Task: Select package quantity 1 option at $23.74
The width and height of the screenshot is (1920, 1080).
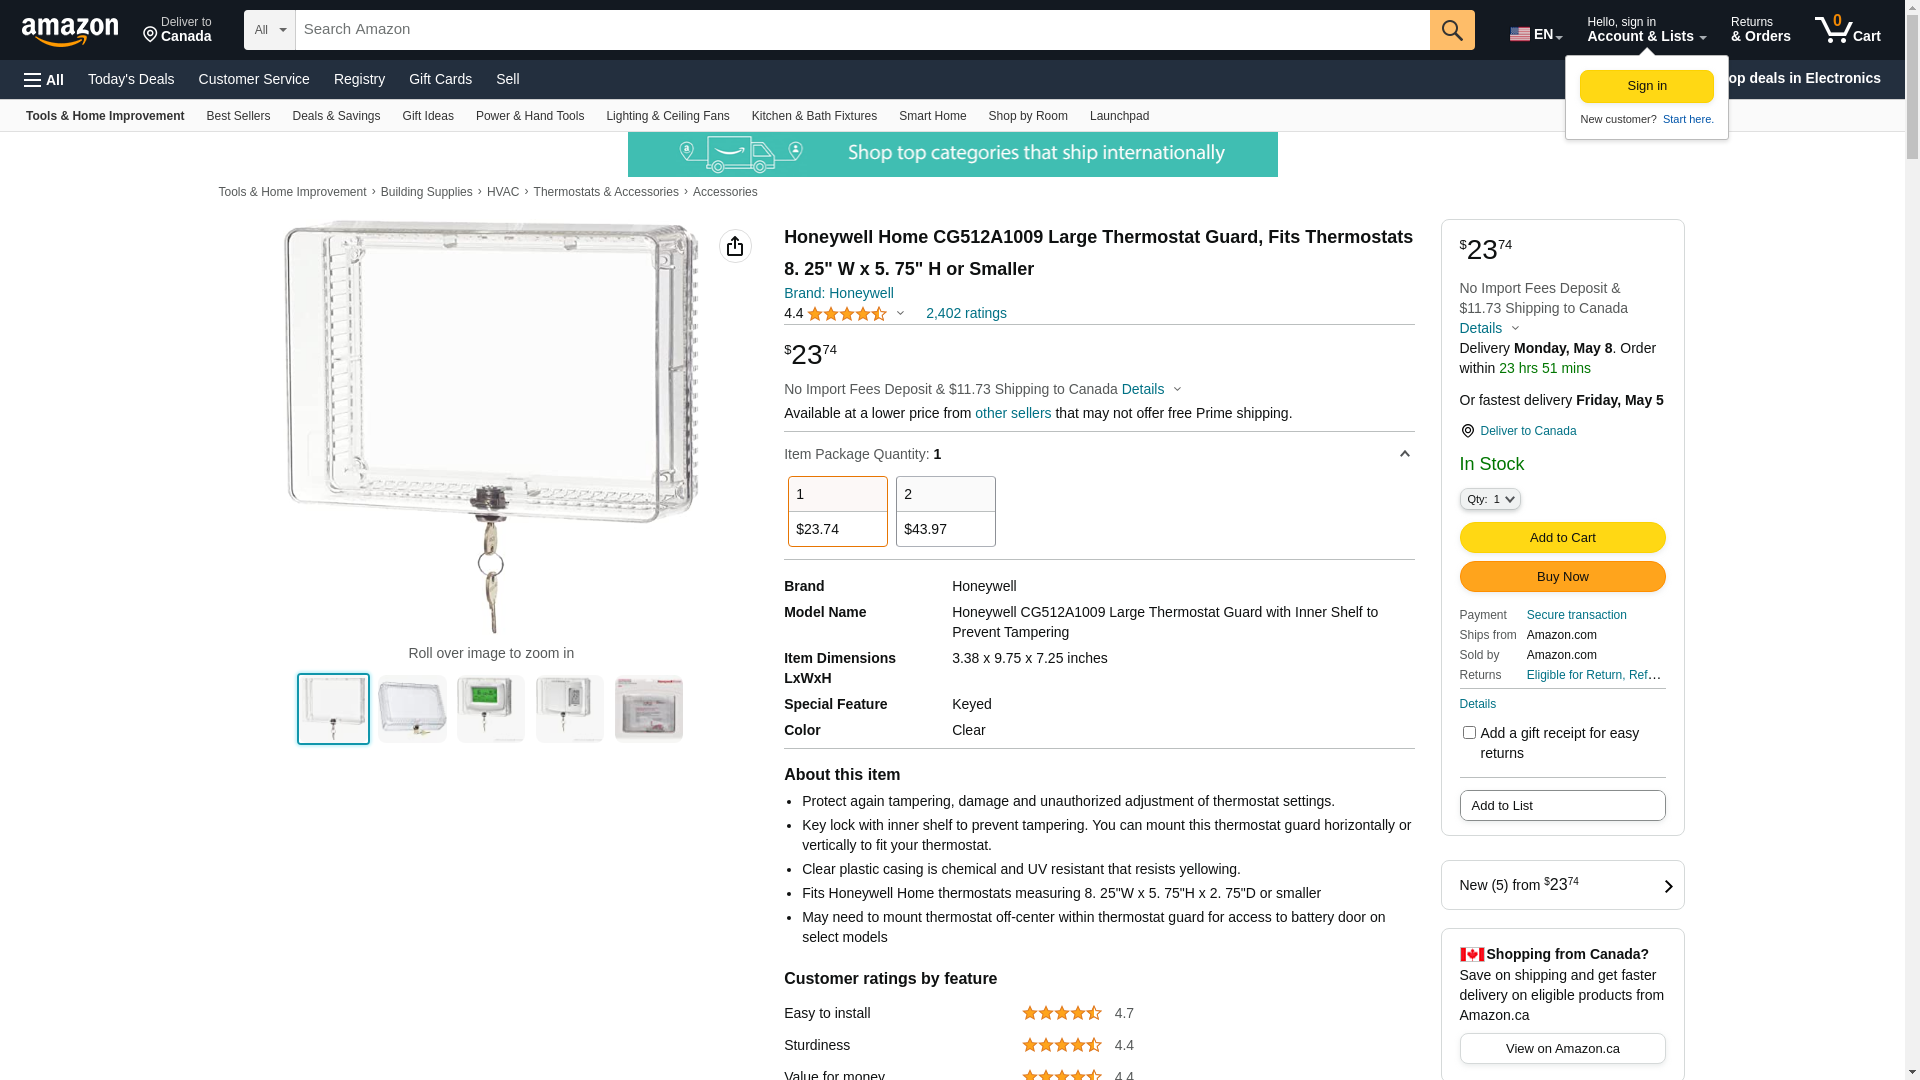Action: coord(837,511)
